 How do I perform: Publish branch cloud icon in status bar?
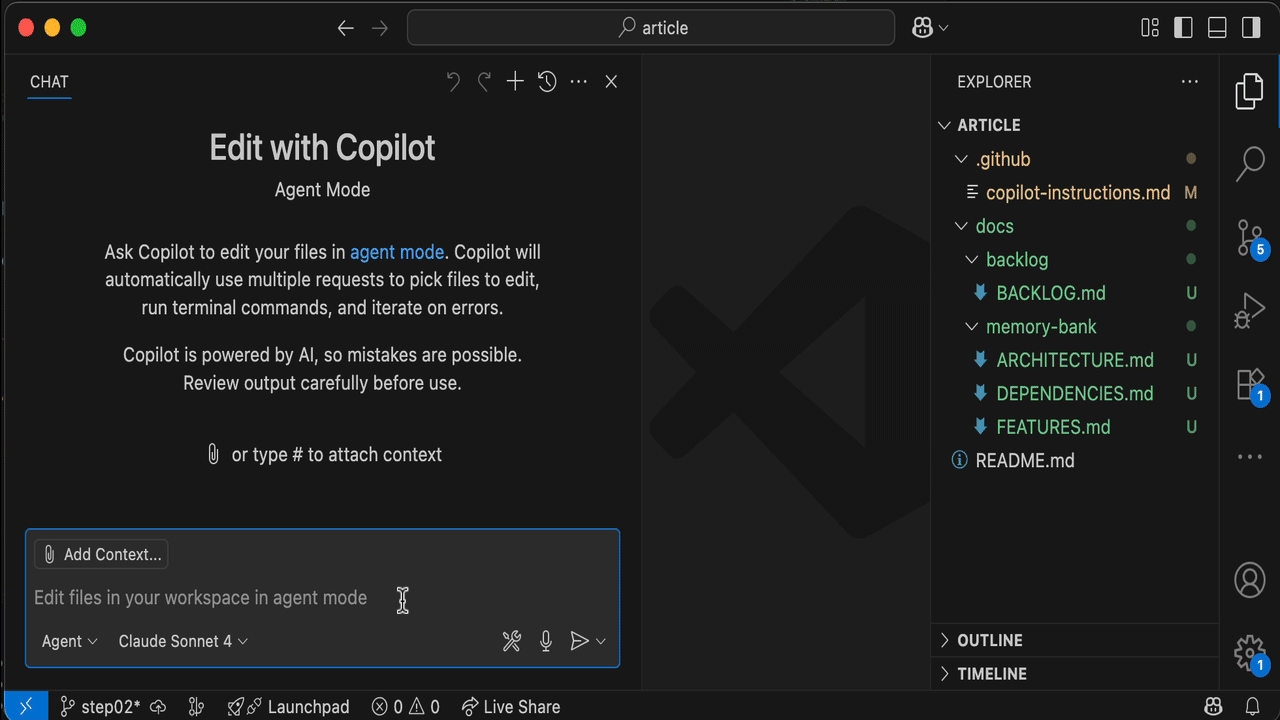(x=158, y=707)
